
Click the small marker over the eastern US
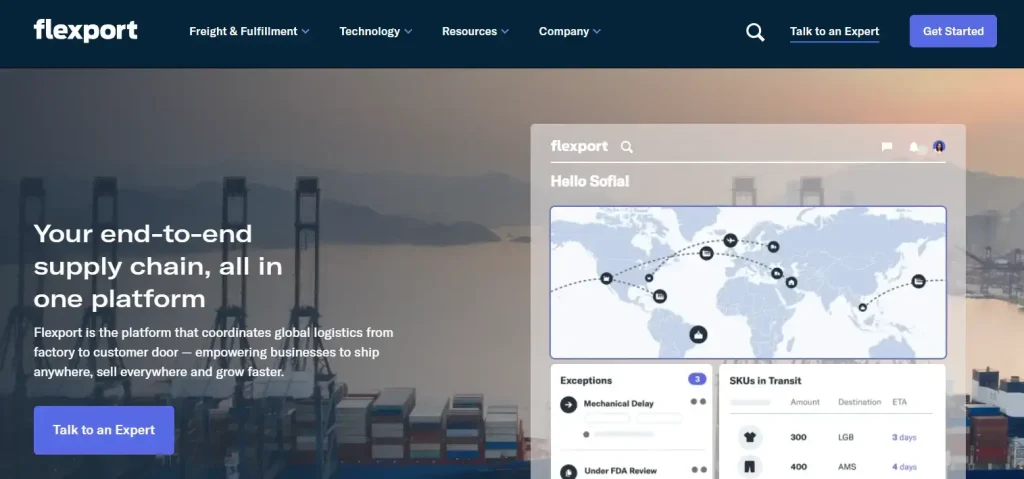[648, 278]
